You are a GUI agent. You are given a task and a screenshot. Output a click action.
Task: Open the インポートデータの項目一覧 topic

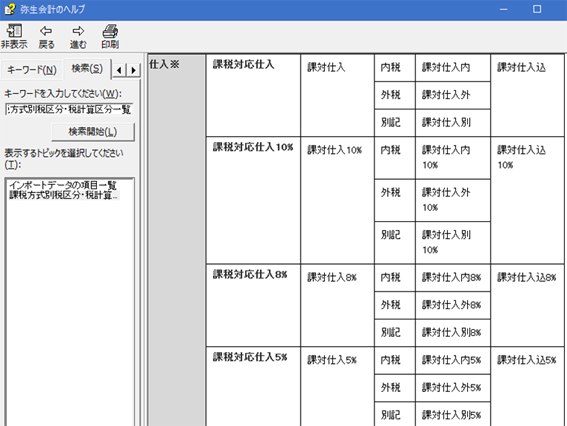[63, 186]
